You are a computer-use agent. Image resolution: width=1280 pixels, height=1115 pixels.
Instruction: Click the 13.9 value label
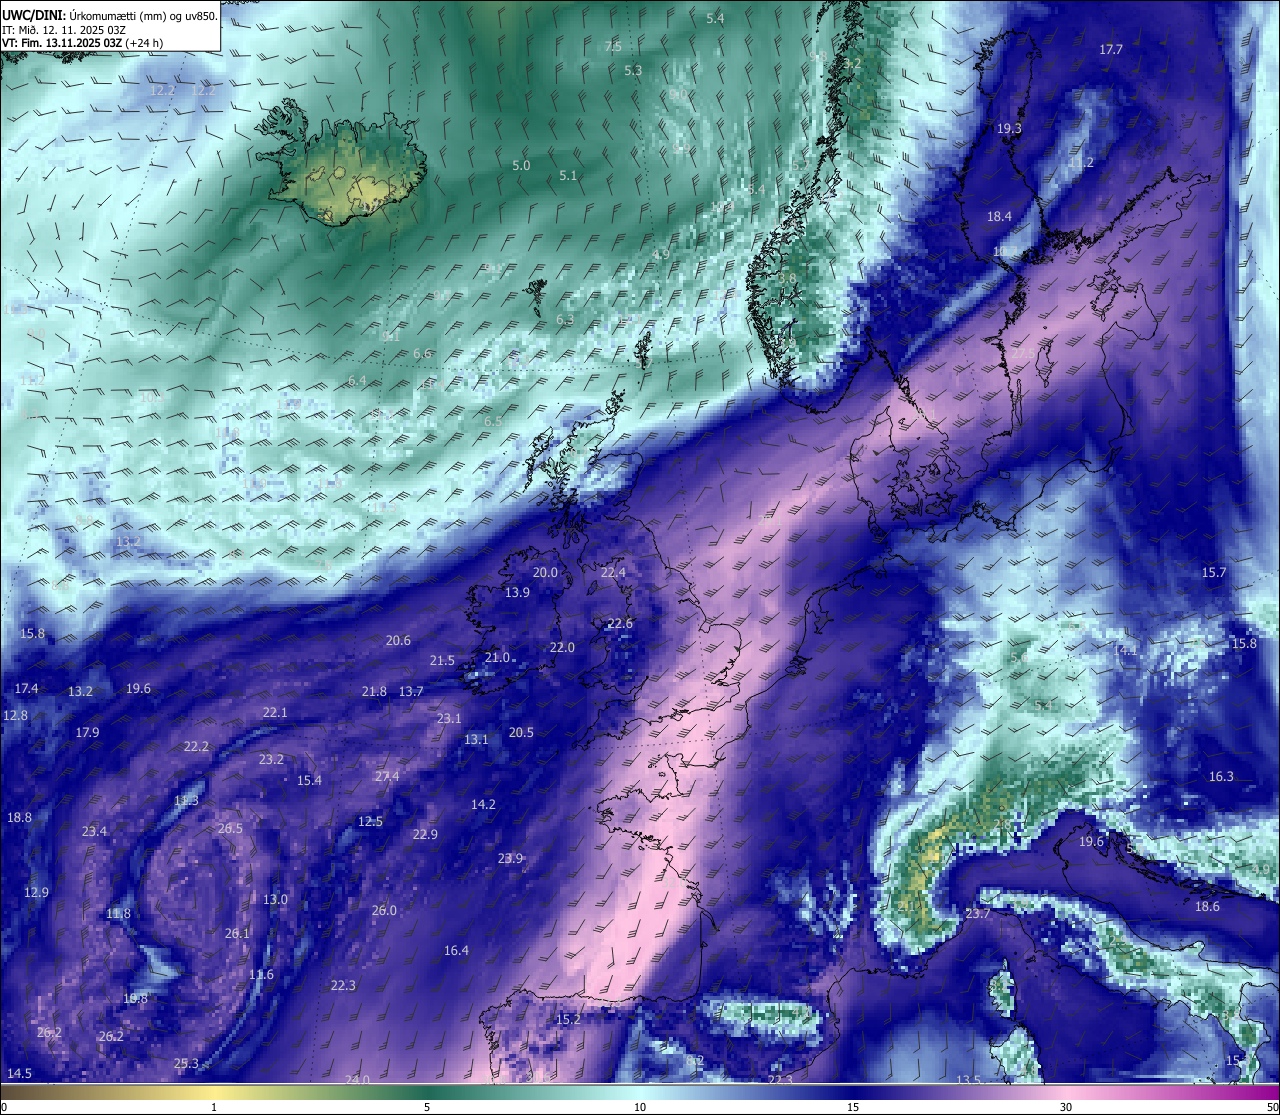pos(517,592)
